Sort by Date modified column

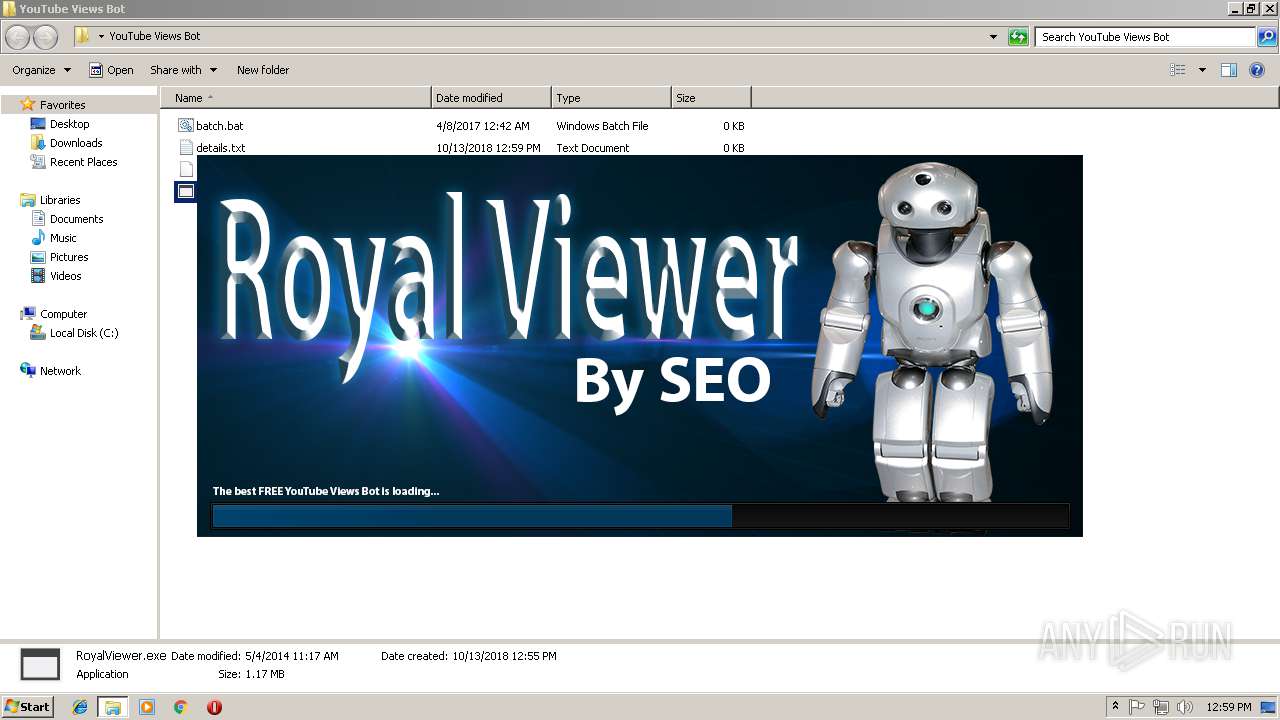coord(491,98)
